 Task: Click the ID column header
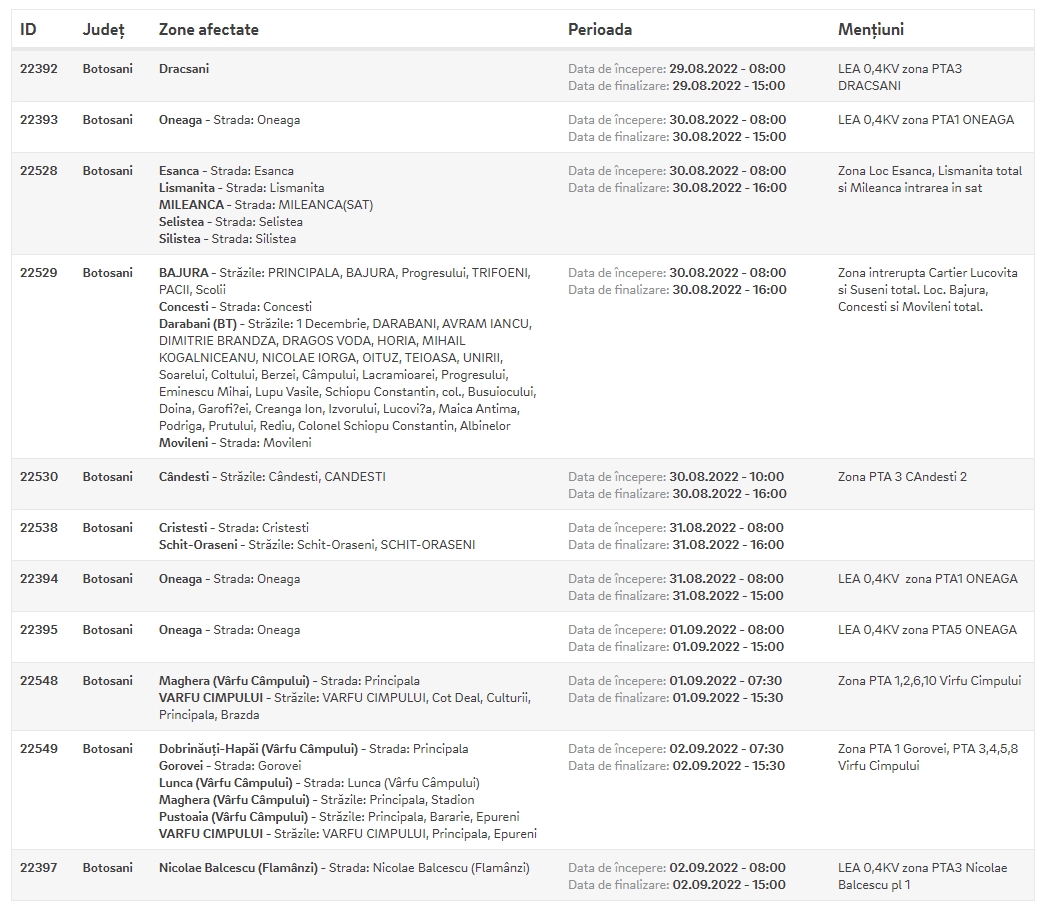tap(28, 29)
